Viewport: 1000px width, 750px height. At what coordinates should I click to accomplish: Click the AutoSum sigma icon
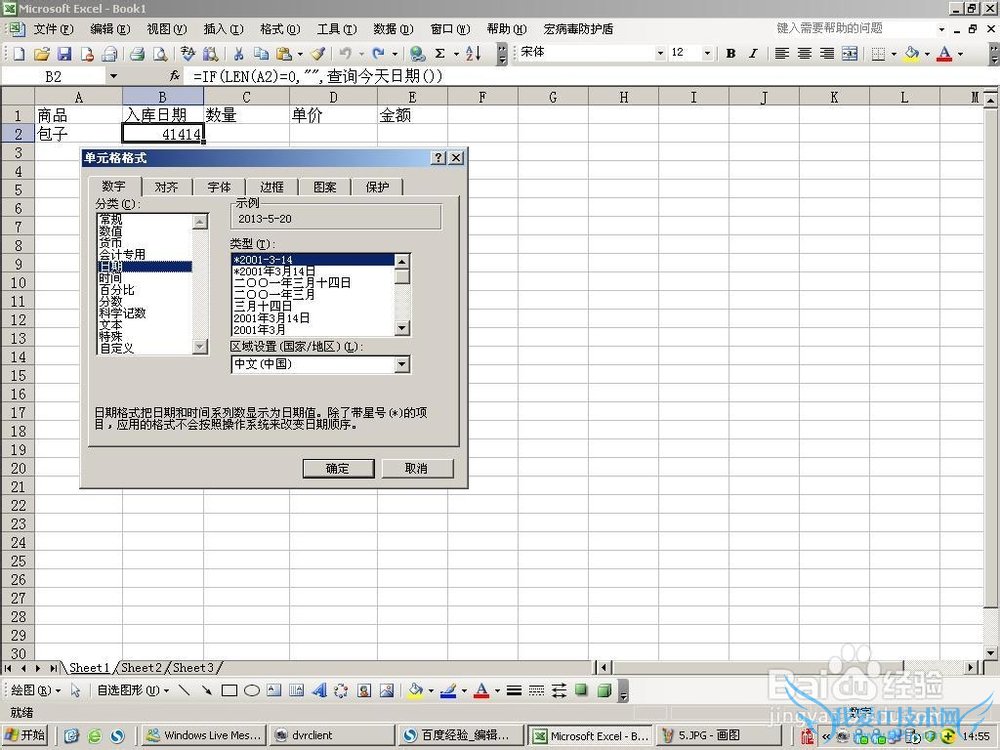tap(439, 53)
